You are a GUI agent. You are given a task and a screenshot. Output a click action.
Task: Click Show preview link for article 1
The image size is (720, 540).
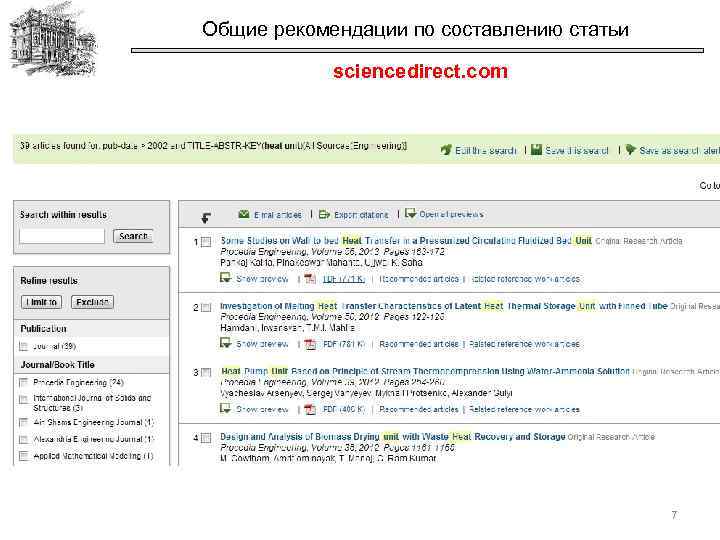(x=262, y=279)
